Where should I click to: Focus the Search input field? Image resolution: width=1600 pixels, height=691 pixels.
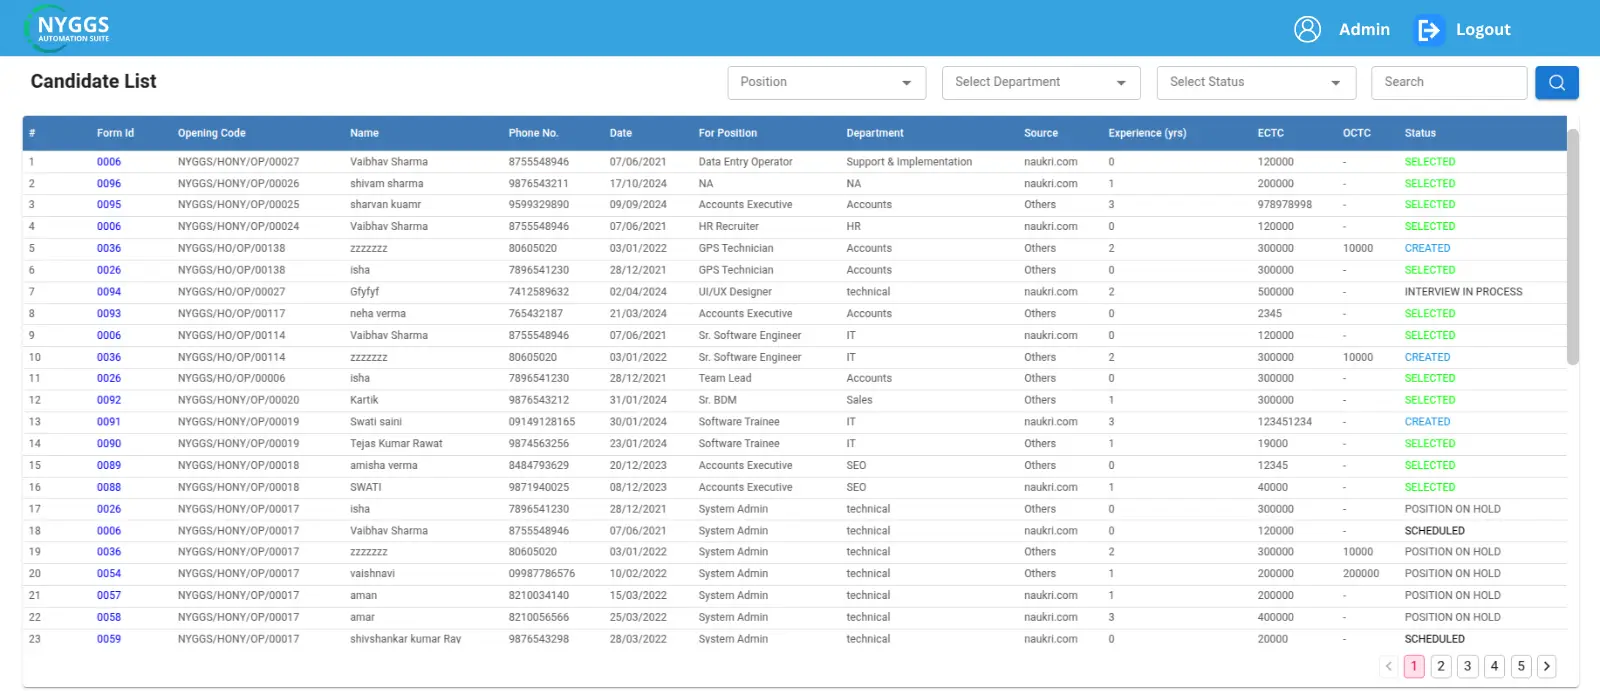tap(1449, 83)
